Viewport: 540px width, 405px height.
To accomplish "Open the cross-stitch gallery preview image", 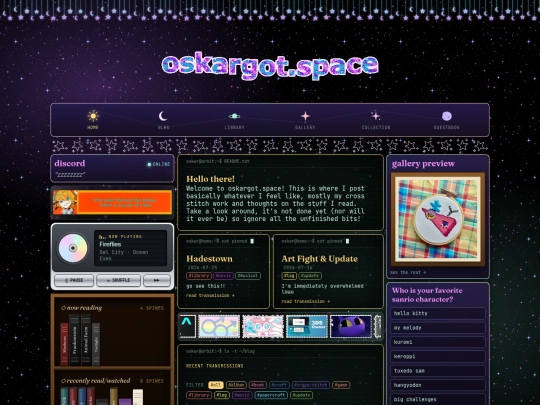I will coord(438,219).
